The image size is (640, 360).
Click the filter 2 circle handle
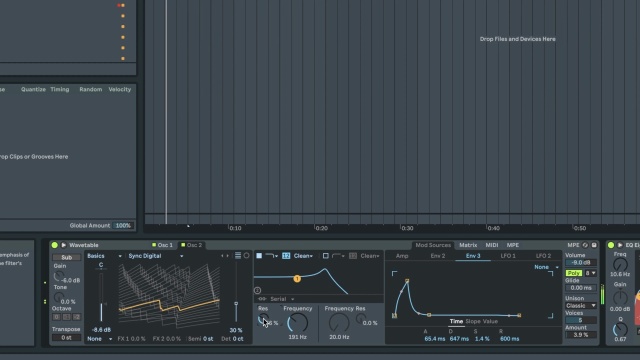258,291
